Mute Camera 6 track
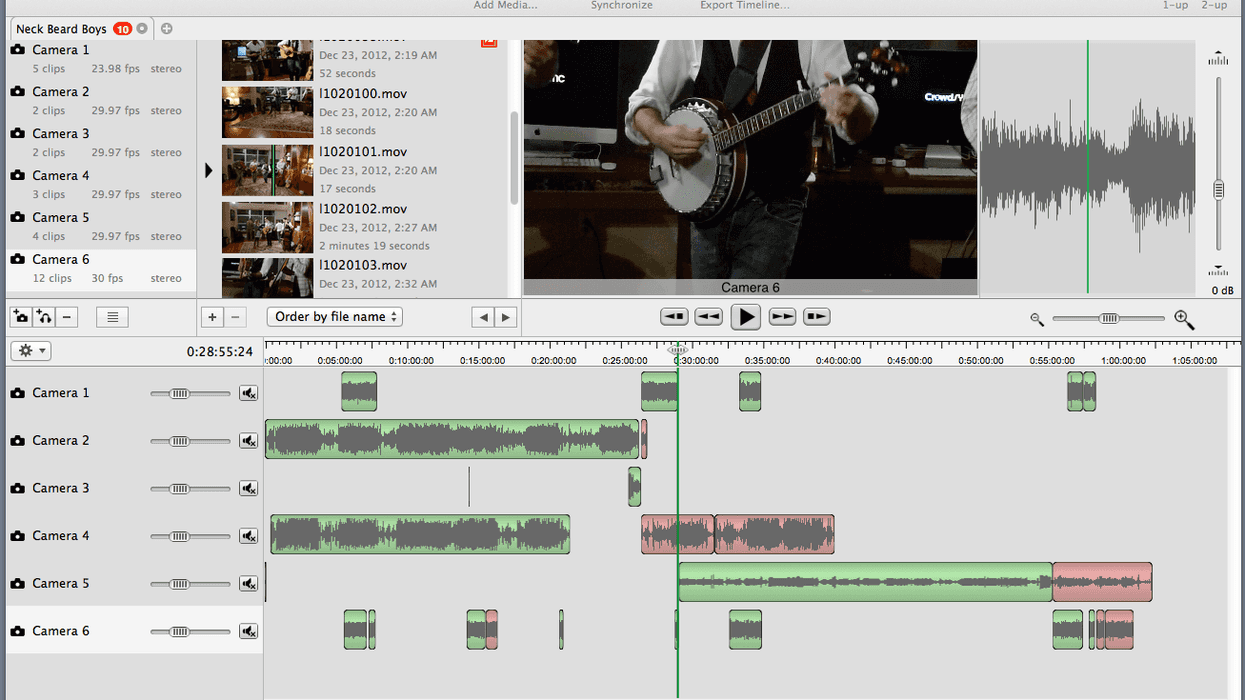 pyautogui.click(x=248, y=631)
